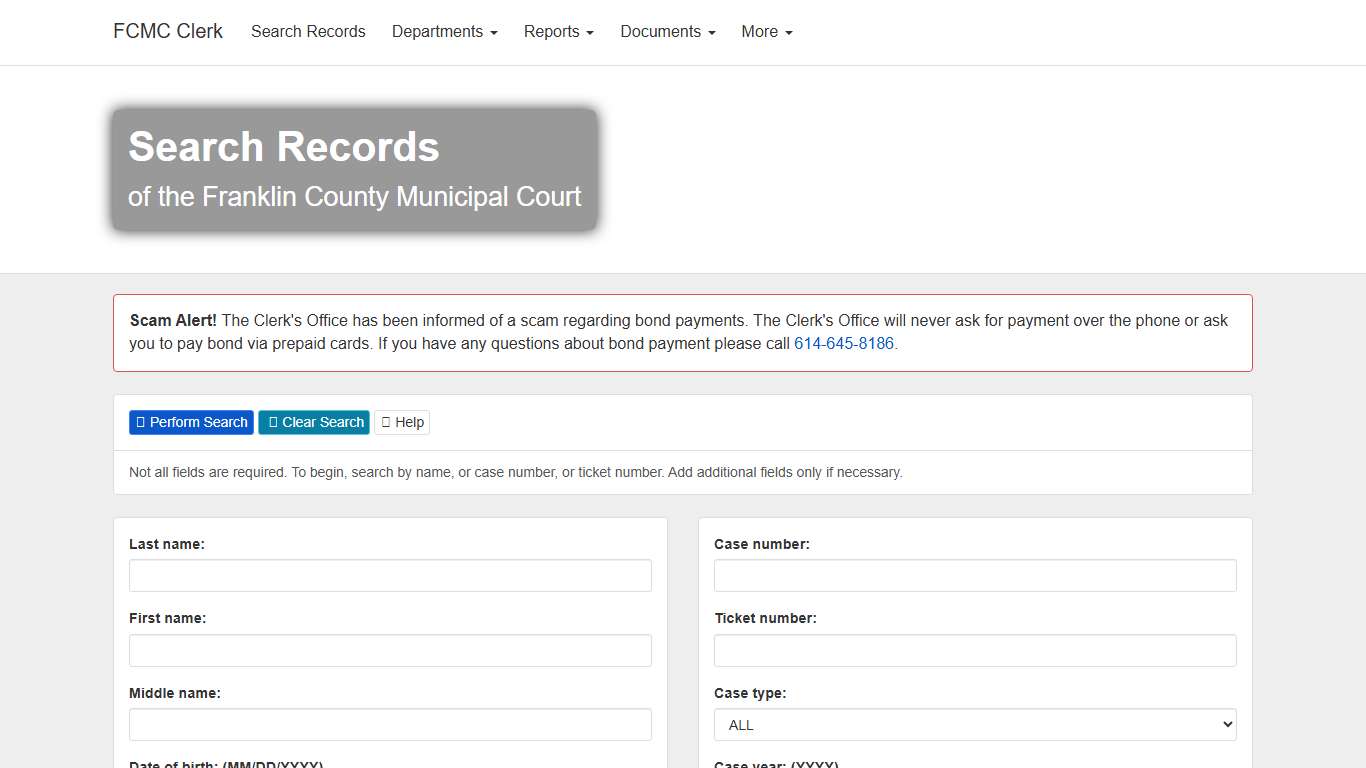Image resolution: width=1366 pixels, height=768 pixels.
Task: Open the Help panel
Action: pos(401,422)
